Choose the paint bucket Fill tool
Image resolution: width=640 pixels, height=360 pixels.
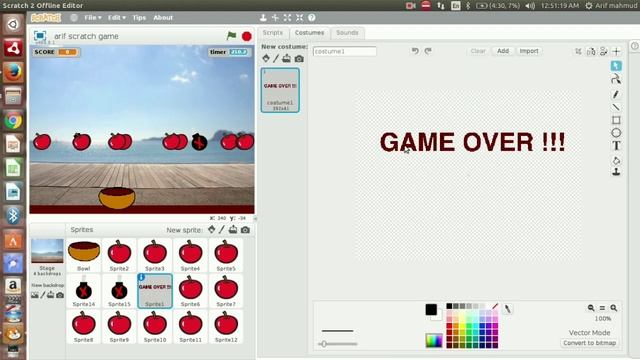616,160
